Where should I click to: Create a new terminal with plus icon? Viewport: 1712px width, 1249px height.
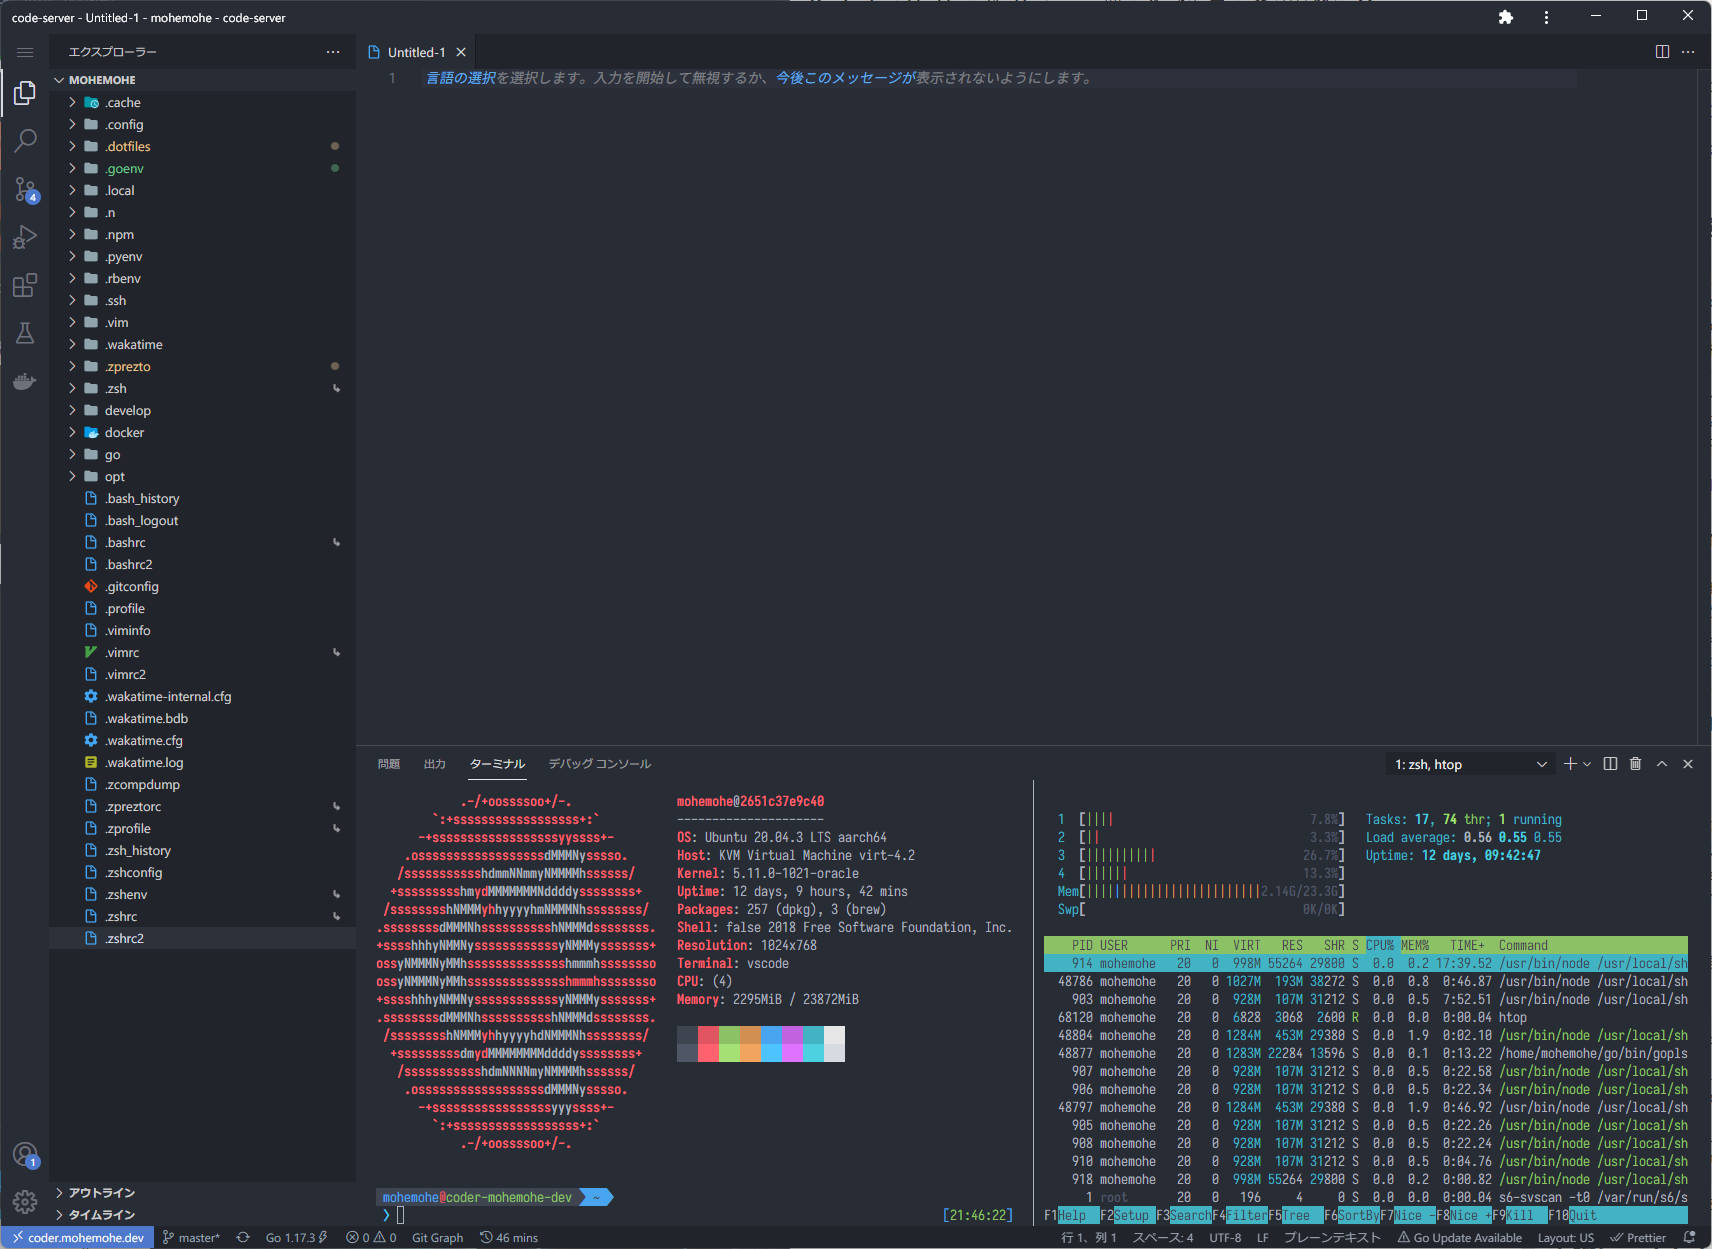point(1570,764)
